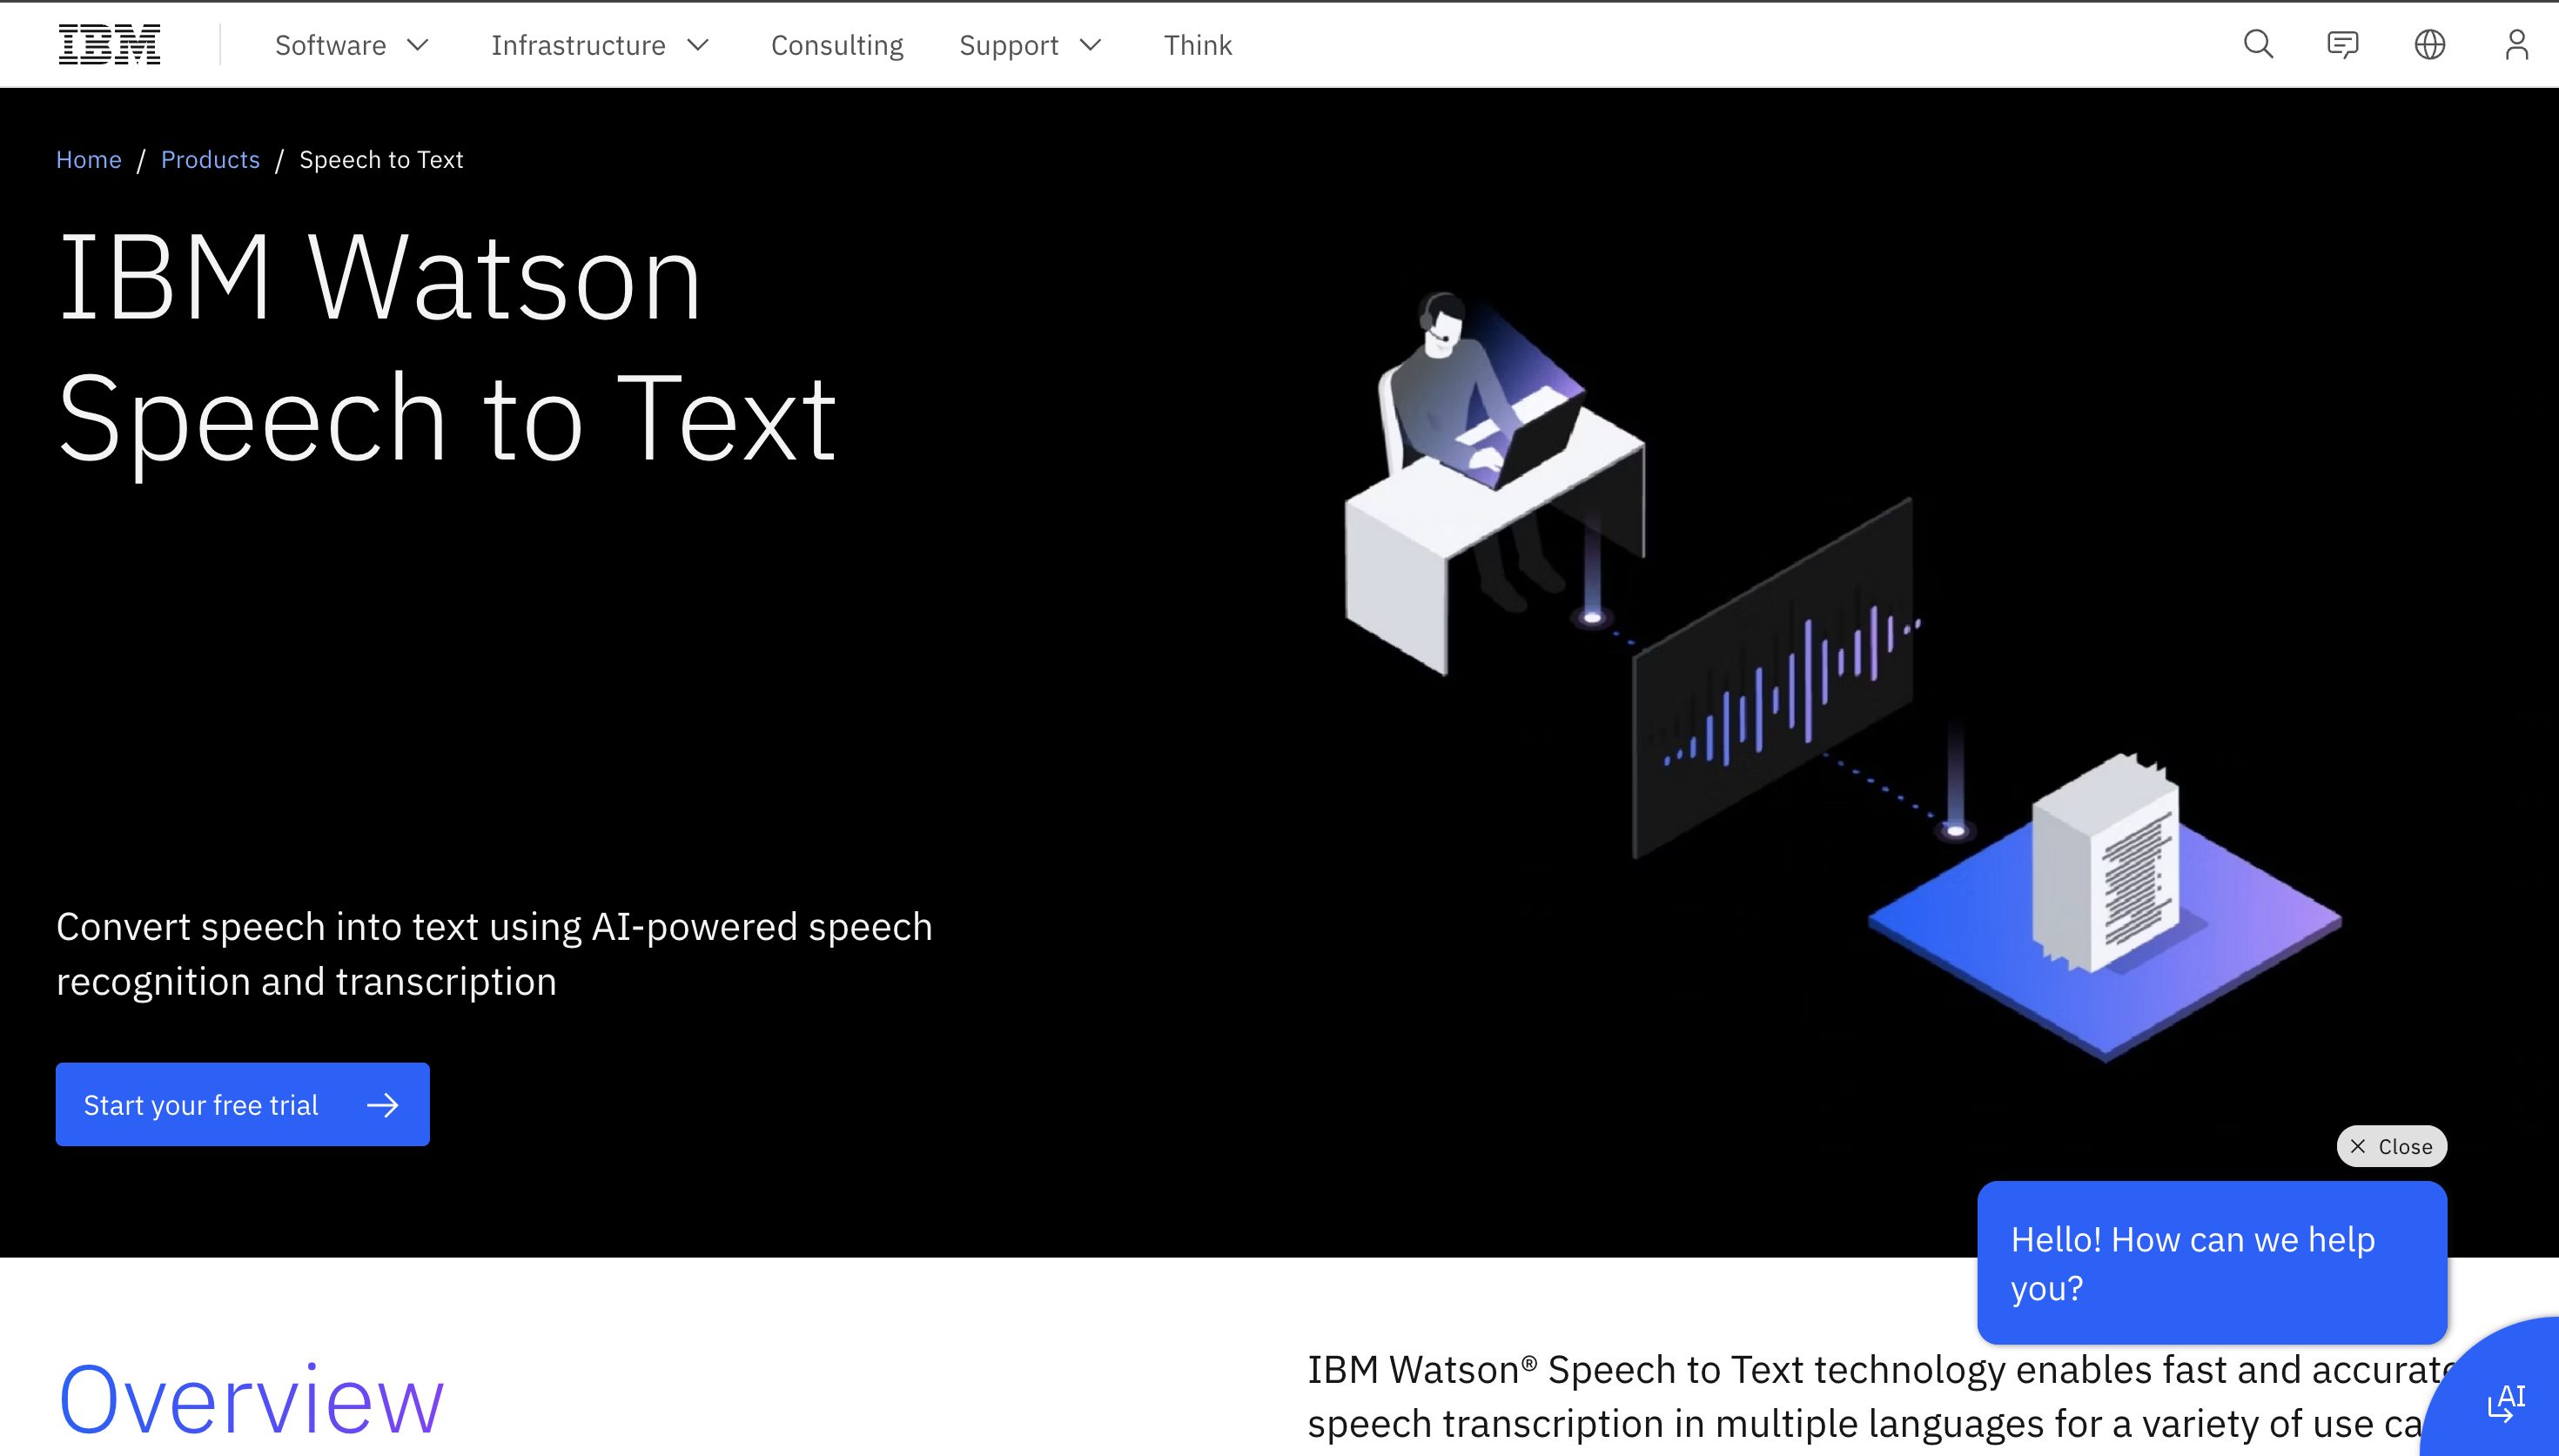Open the 'Hello! How can we help you?' chat bubble

pos(2212,1263)
